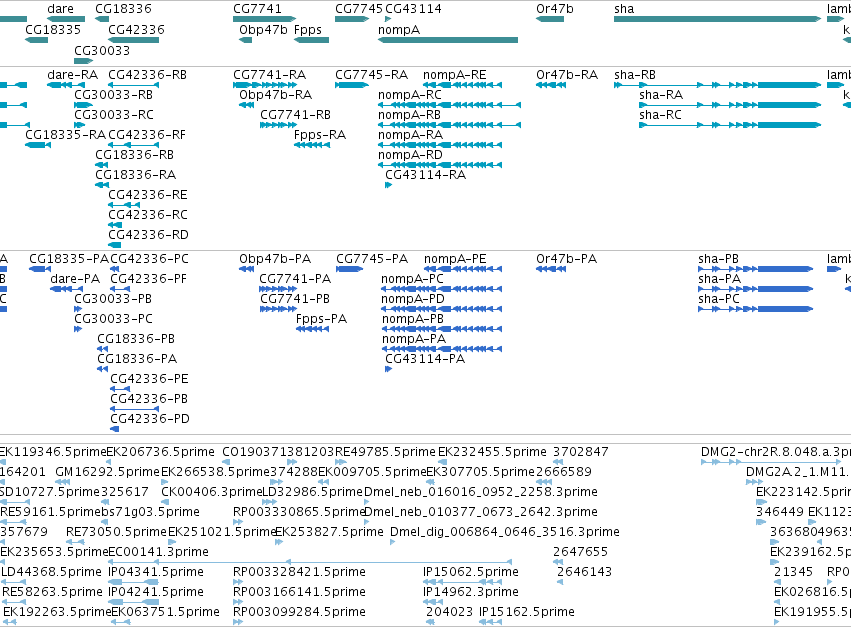The height and width of the screenshot is (627, 851).
Task: Click the CG30033 gene label
Action: click(102, 50)
